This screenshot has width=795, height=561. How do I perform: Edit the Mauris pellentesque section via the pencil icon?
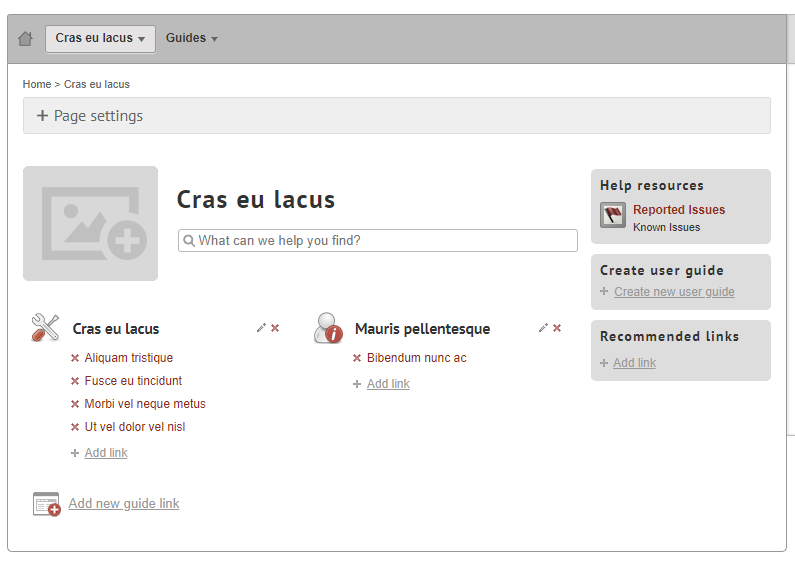543,328
